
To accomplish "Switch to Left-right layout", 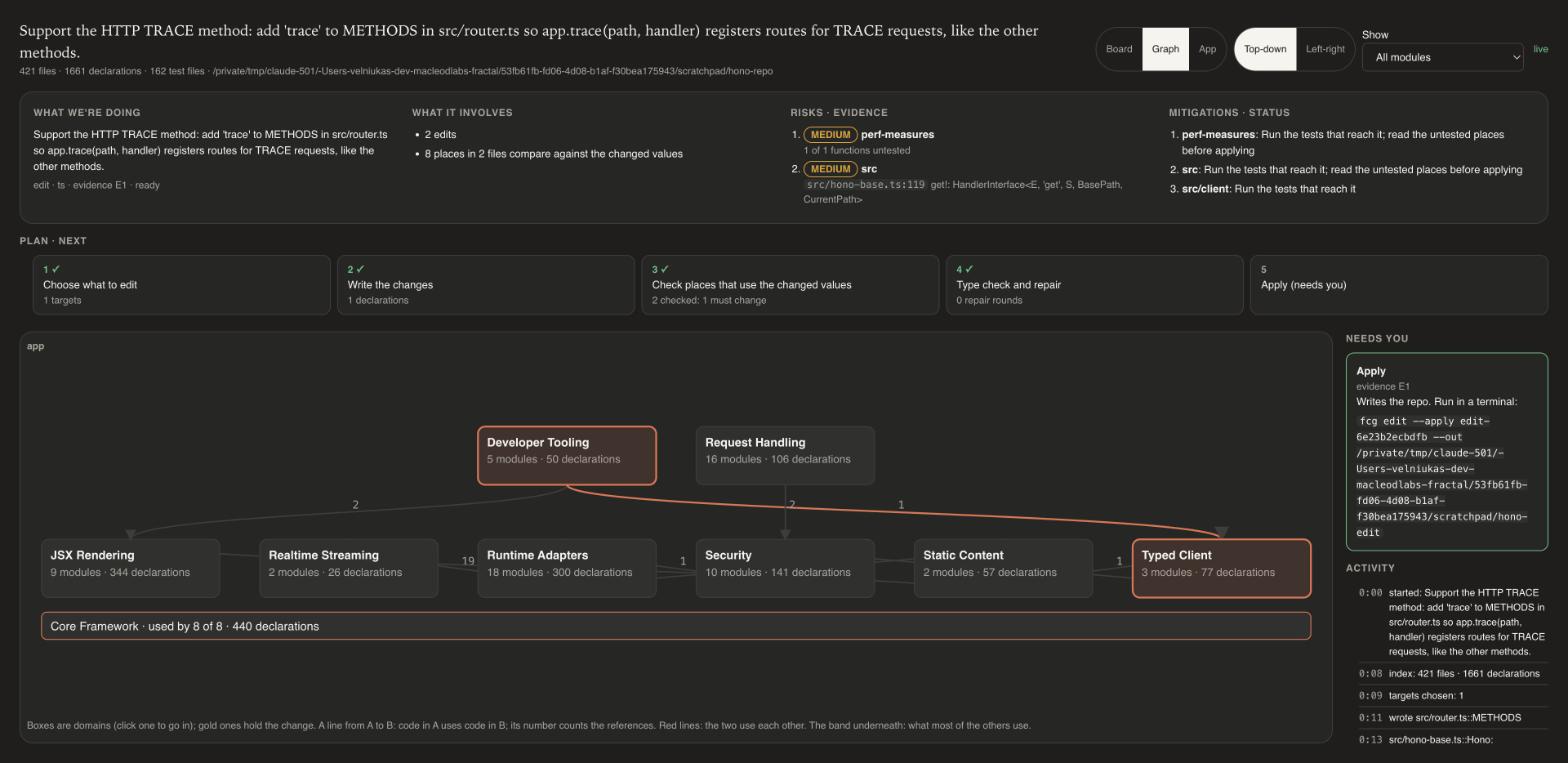I will coord(1325,49).
